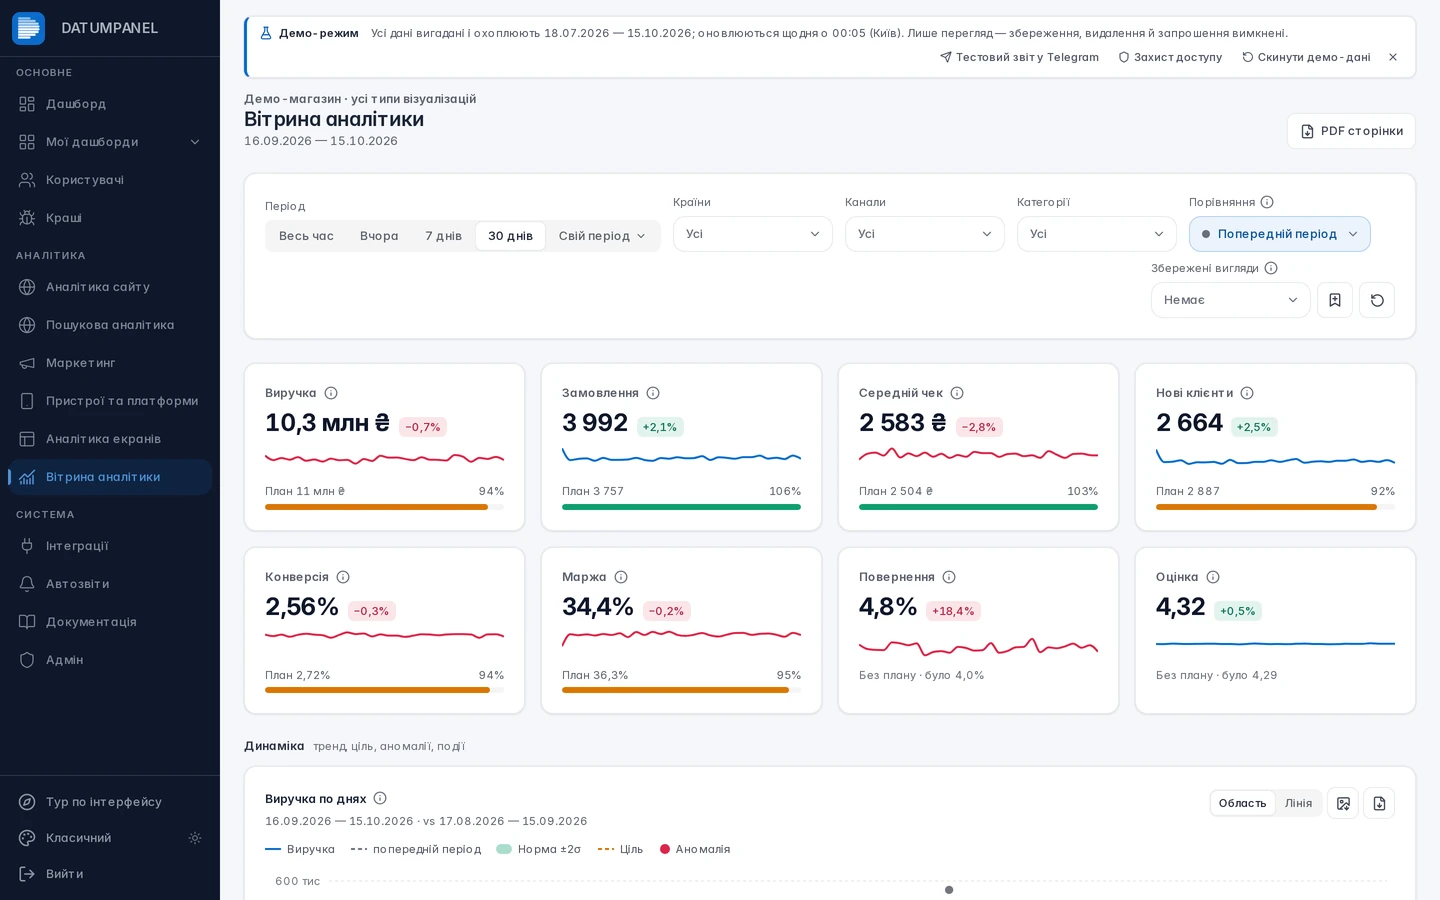Select the Весь час period tab
Screen dimensions: 1440x900
(x=306, y=236)
